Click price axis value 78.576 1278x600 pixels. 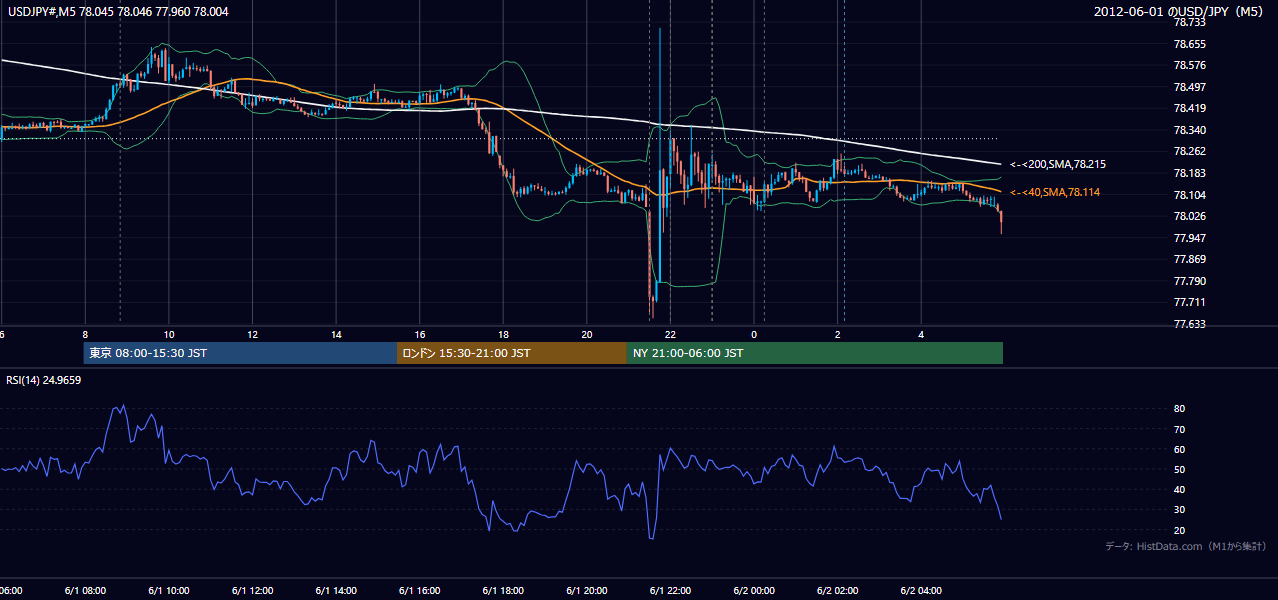coord(1190,65)
